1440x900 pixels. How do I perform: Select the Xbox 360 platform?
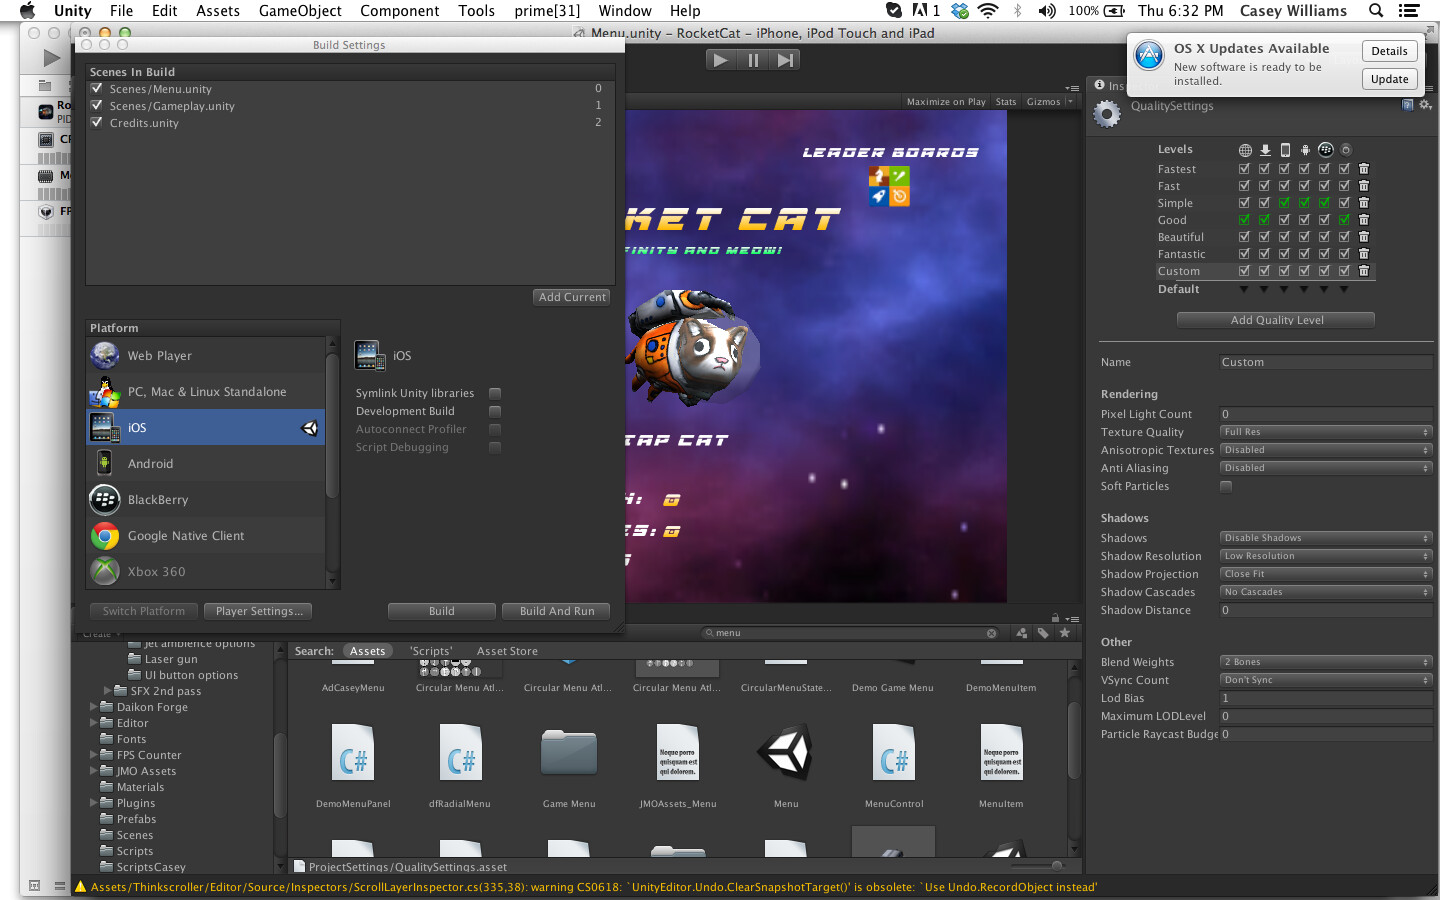[206, 571]
